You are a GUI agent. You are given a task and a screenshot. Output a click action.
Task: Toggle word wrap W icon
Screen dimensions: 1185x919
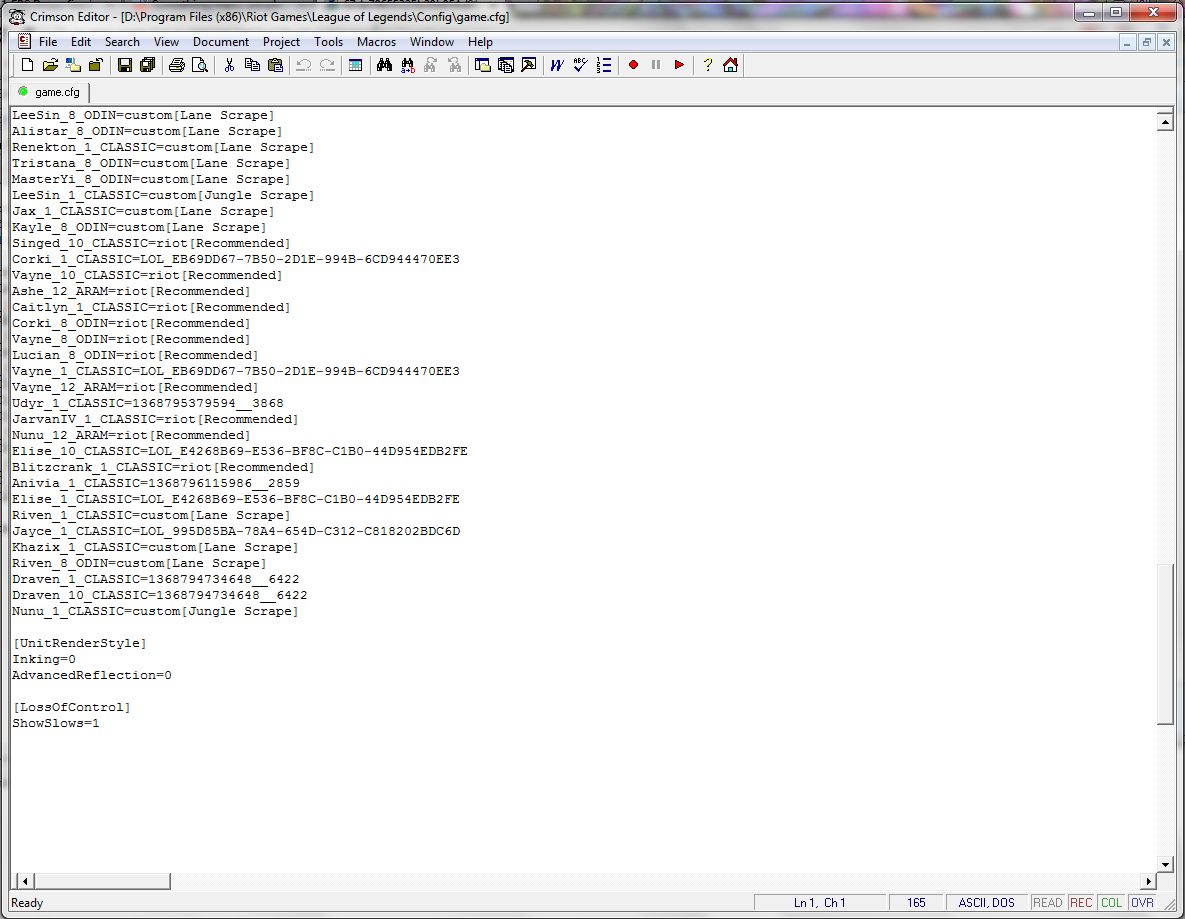click(x=557, y=65)
